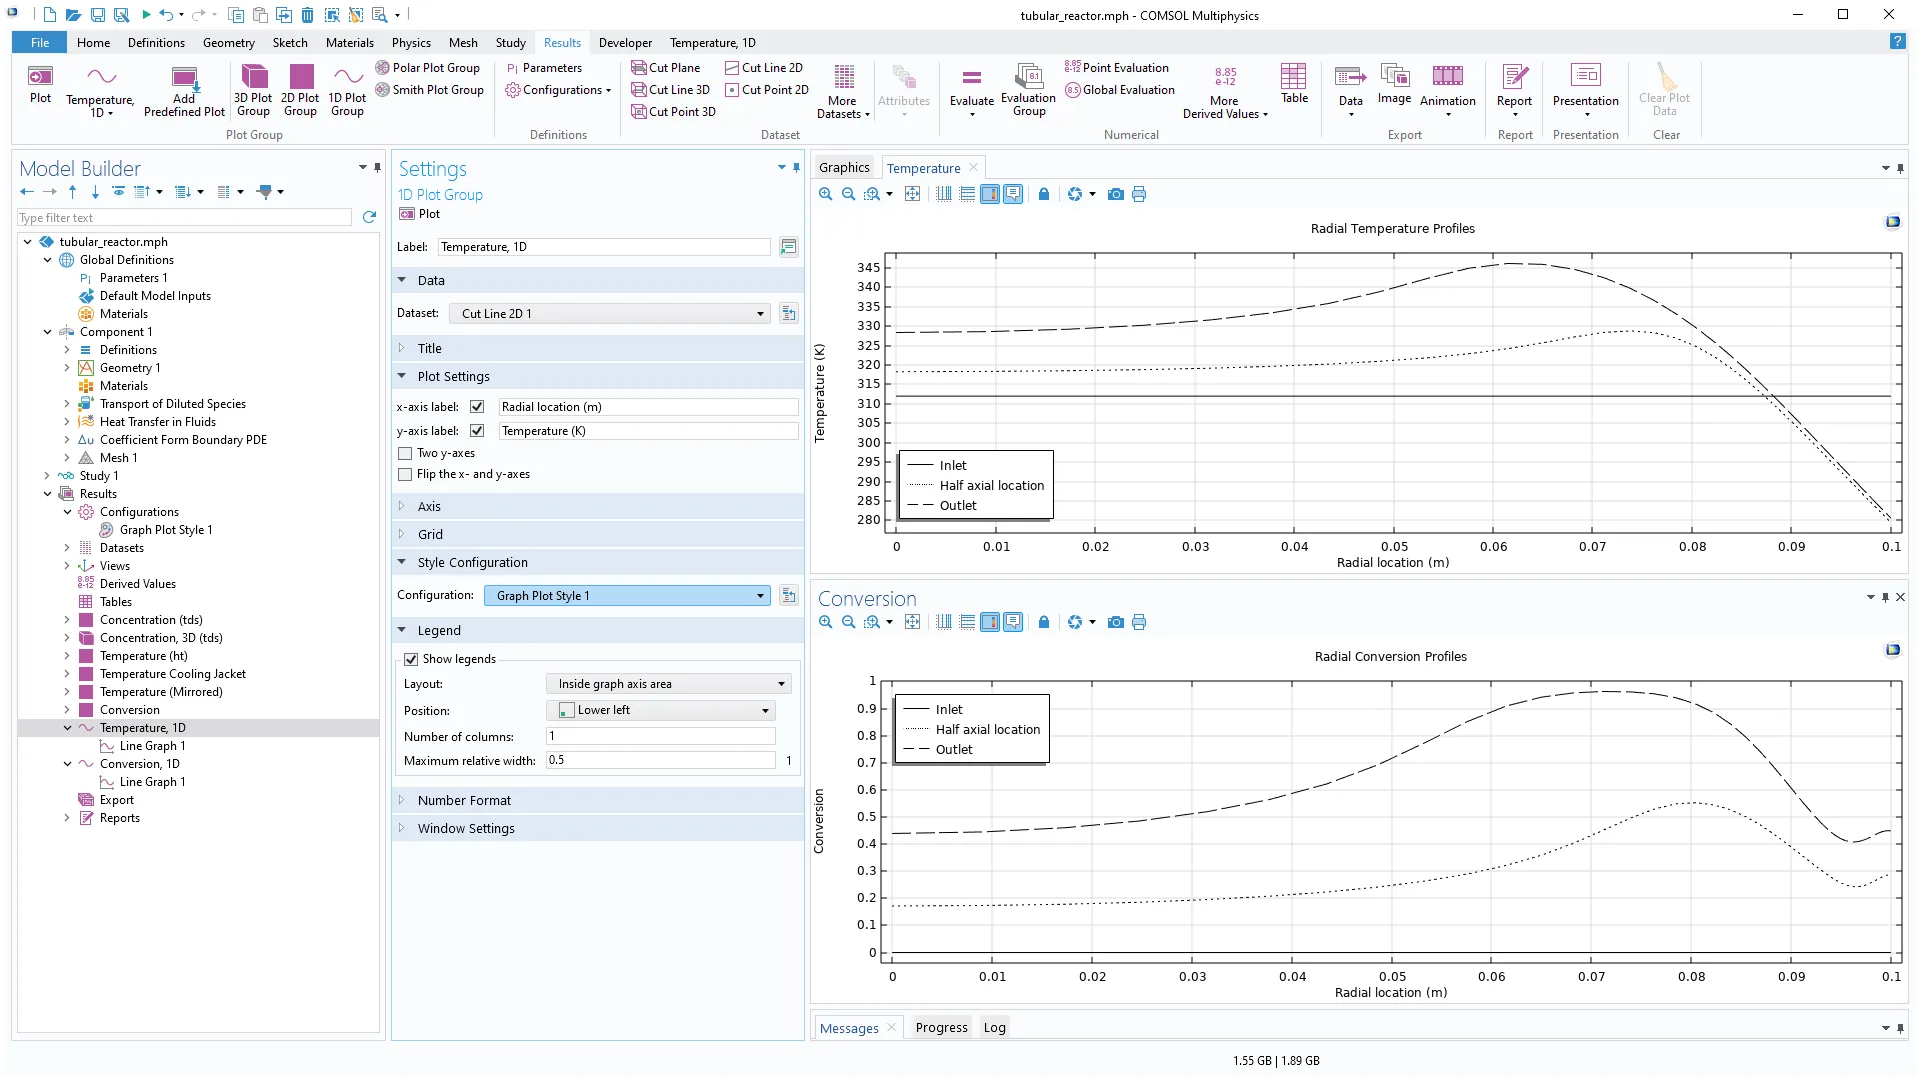Switch to the Graphics tab
This screenshot has width=1920, height=1077.
843,168
